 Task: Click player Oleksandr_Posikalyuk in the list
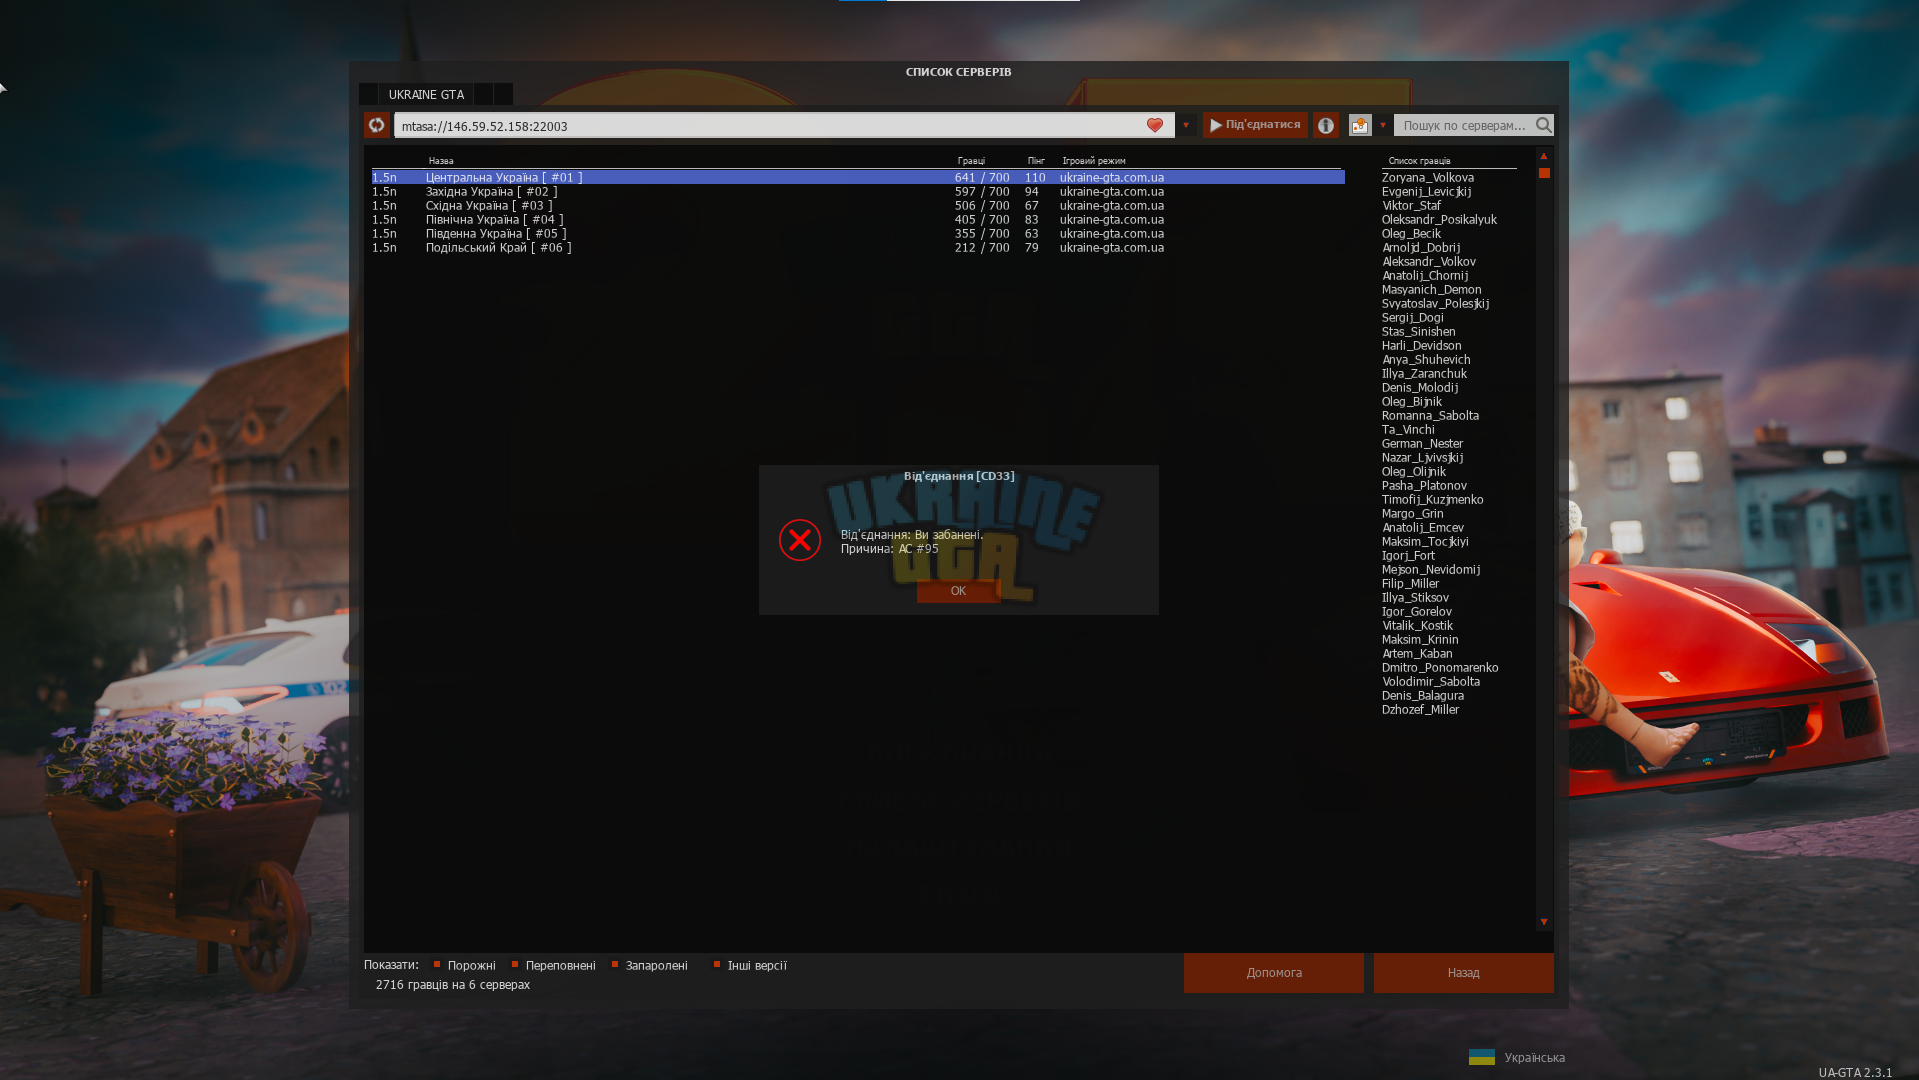tap(1440, 219)
